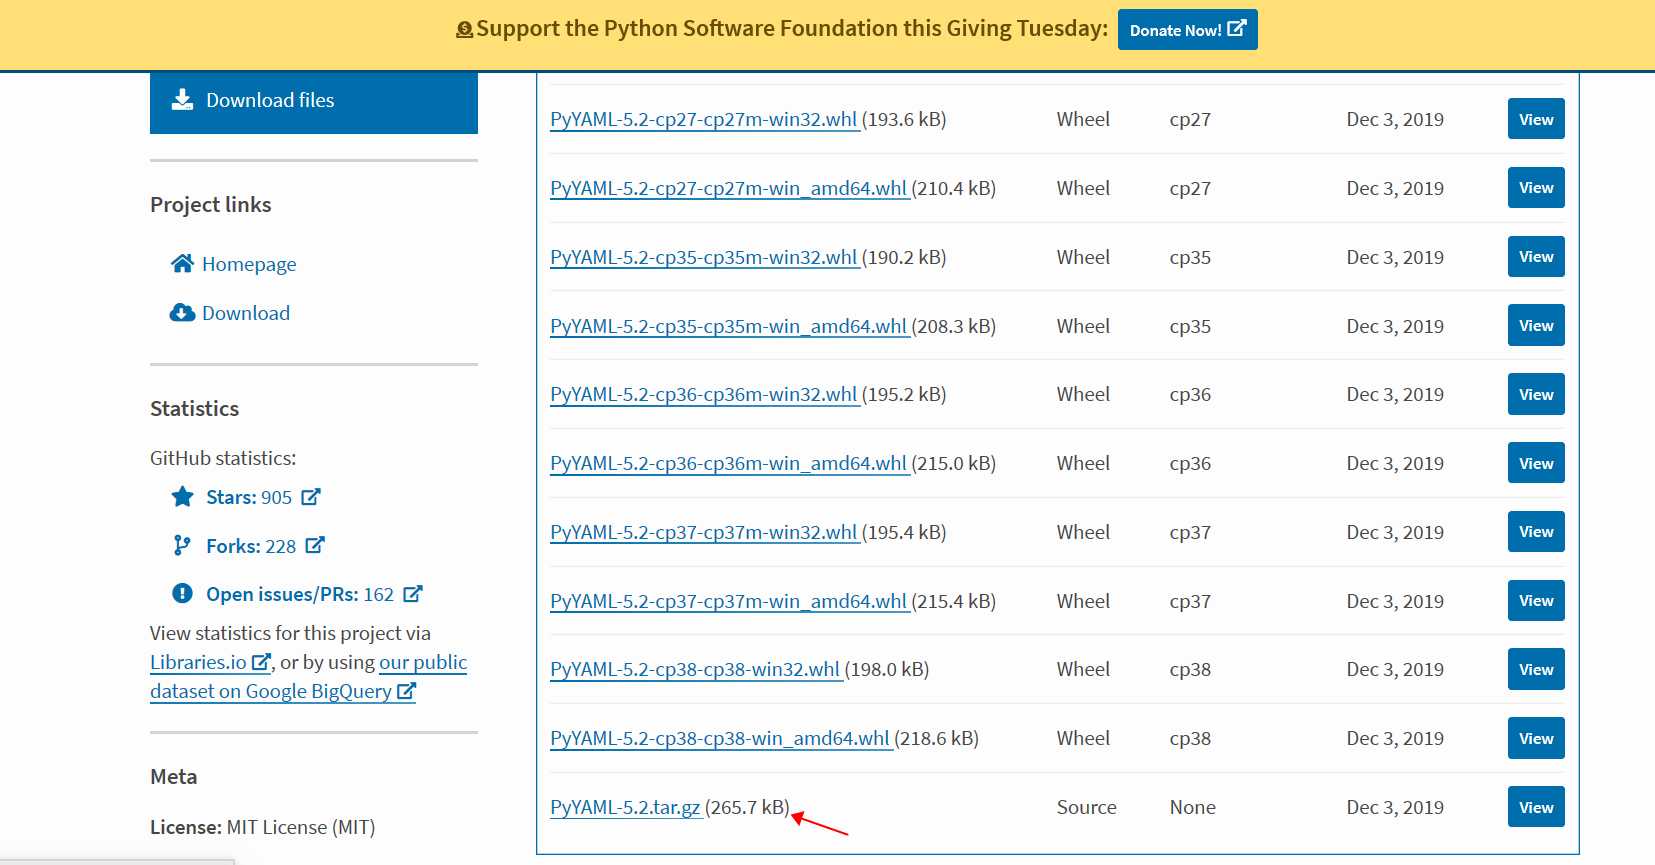Click the external link icon after Google BigQuery
Screen dimensions: 1655x865
point(406,691)
